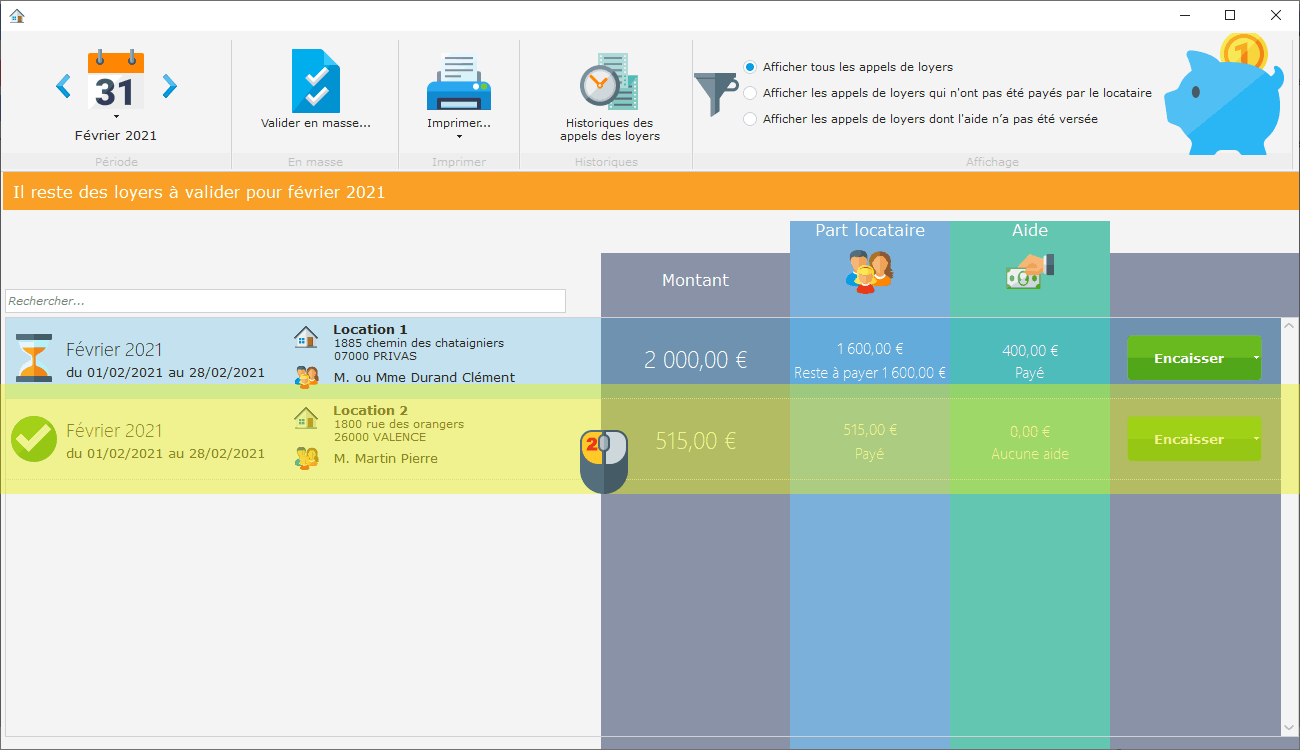Select filter for aide non versée
This screenshot has width=1300, height=750.
(750, 119)
